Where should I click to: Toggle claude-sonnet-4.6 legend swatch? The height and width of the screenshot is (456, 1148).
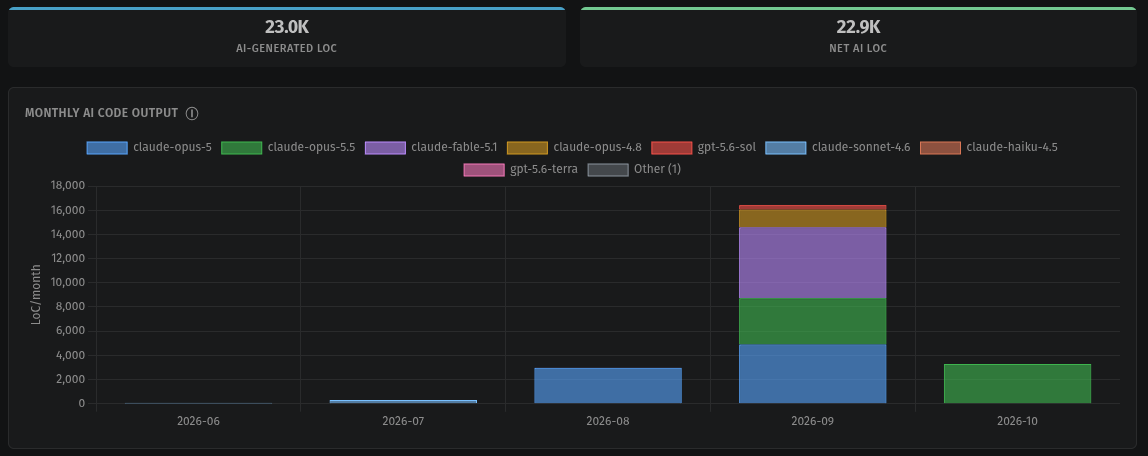pos(786,148)
